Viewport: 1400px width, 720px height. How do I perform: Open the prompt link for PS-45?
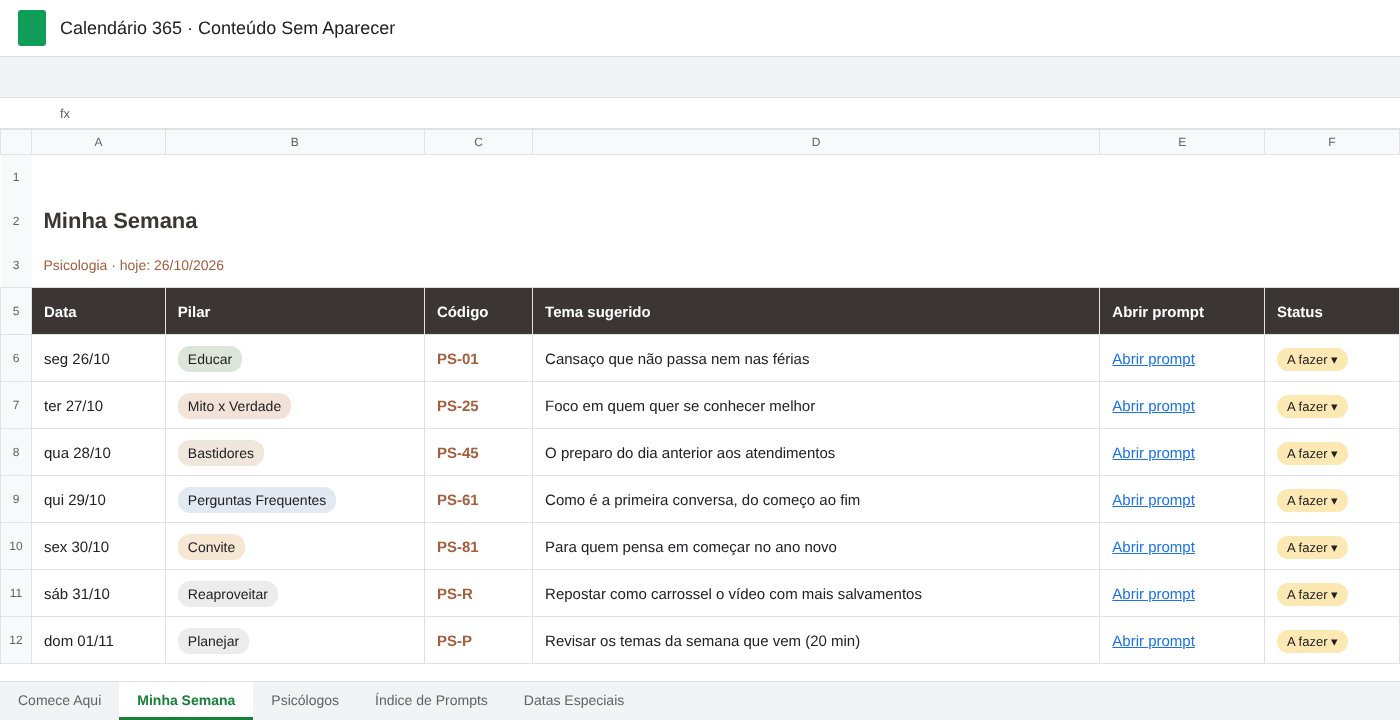click(x=1153, y=453)
